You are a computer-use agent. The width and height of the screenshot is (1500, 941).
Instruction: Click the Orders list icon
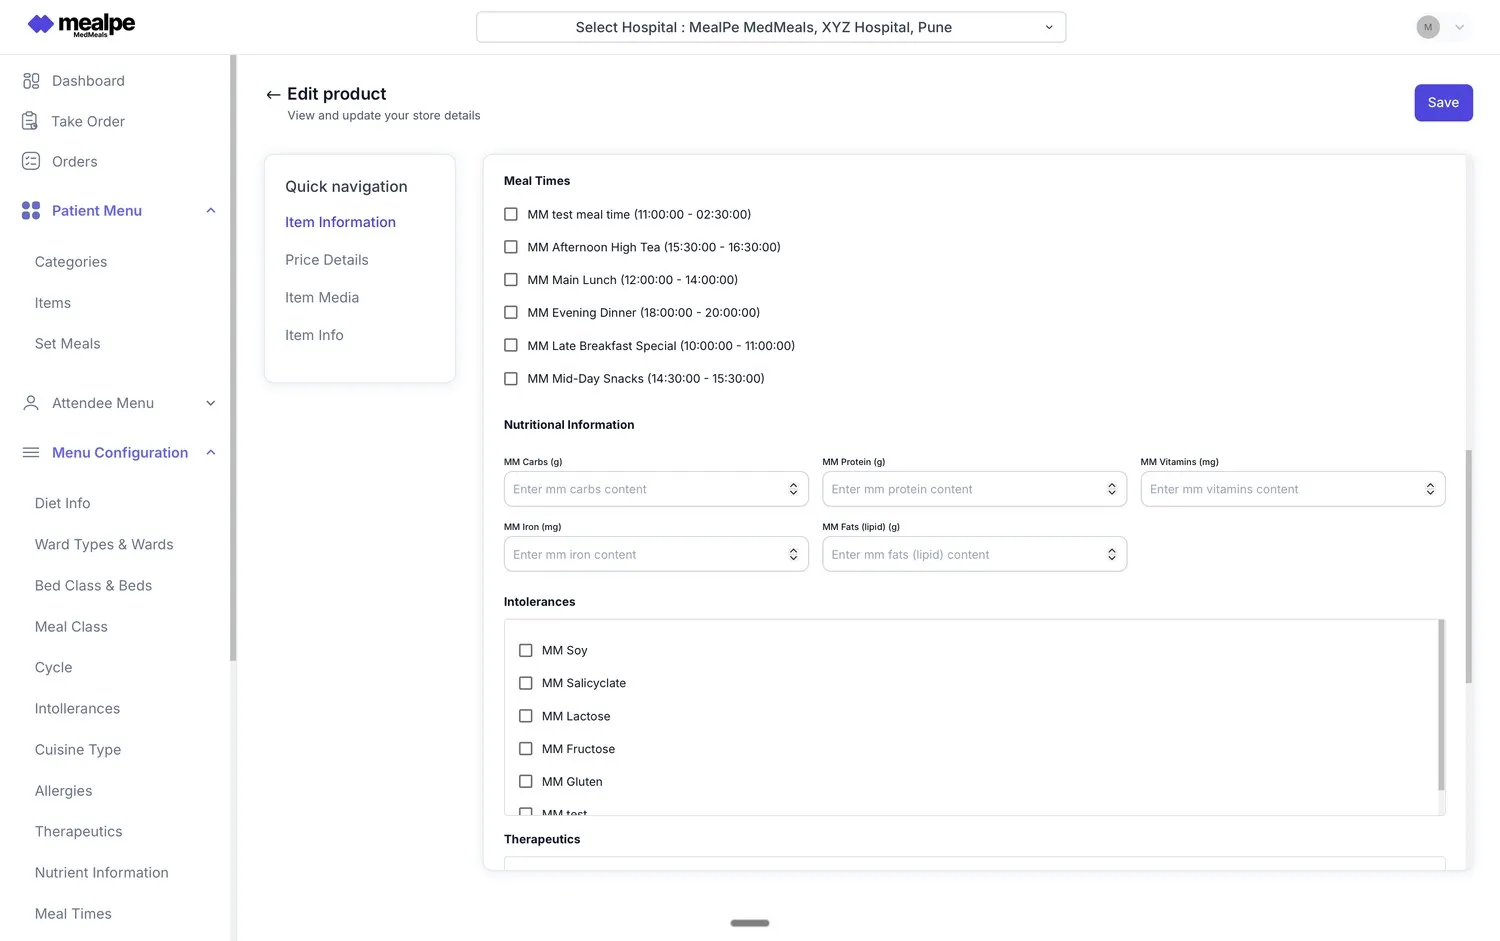pos(31,161)
